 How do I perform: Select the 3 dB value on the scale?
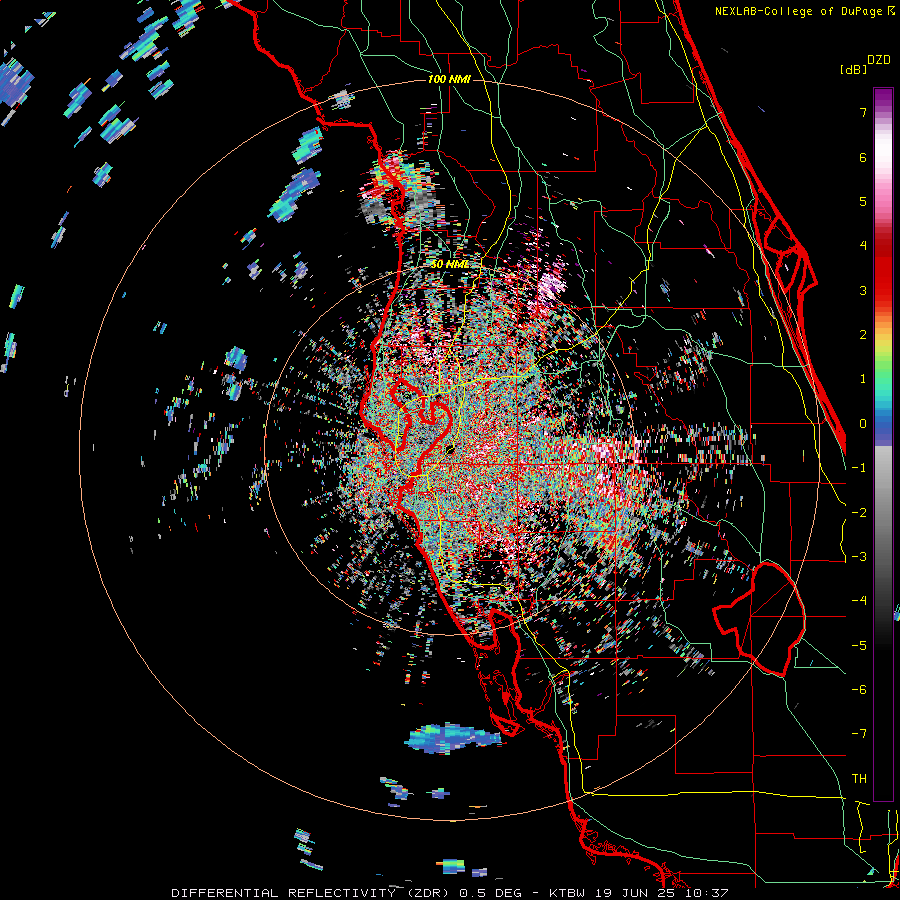pos(862,290)
